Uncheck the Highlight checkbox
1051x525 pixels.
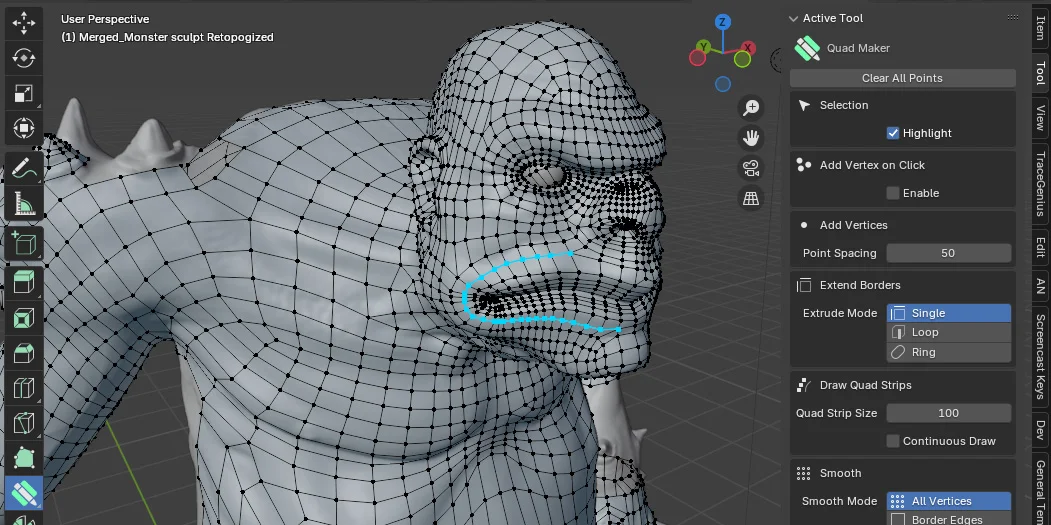tap(893, 133)
